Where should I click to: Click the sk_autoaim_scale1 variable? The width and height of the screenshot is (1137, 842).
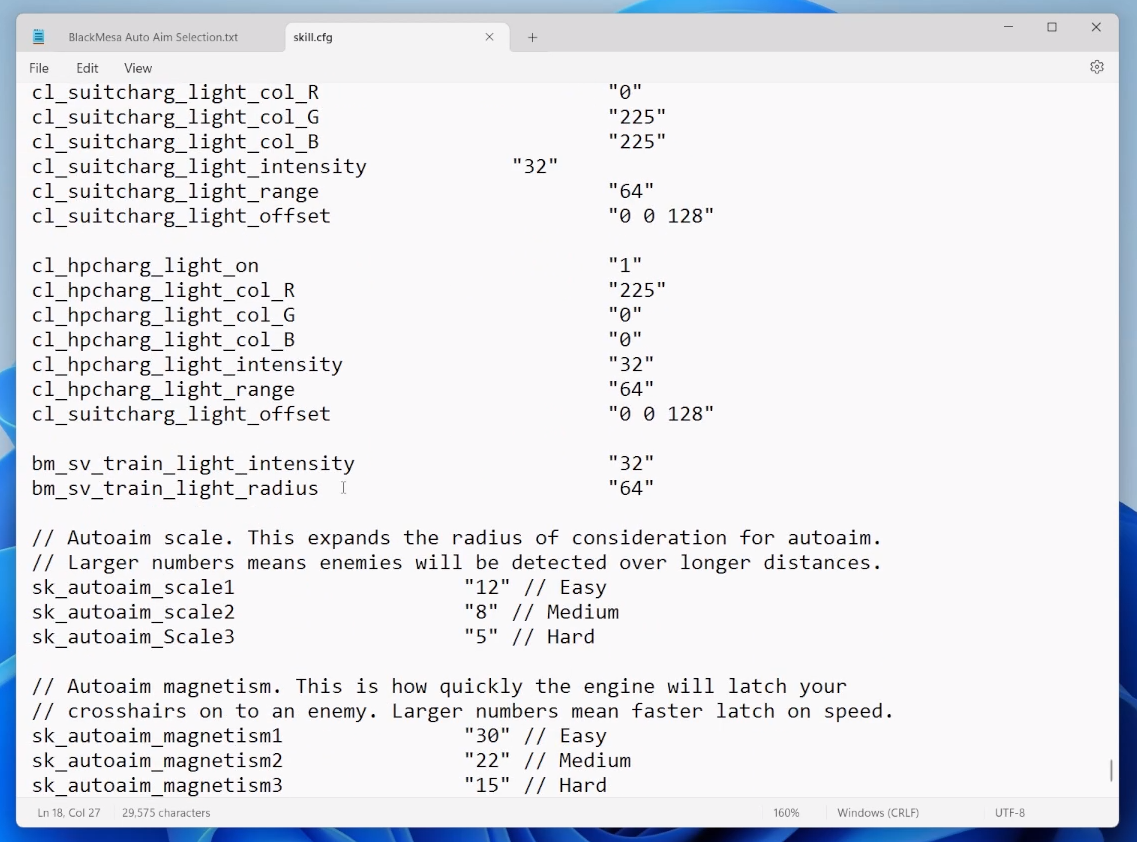click(133, 587)
